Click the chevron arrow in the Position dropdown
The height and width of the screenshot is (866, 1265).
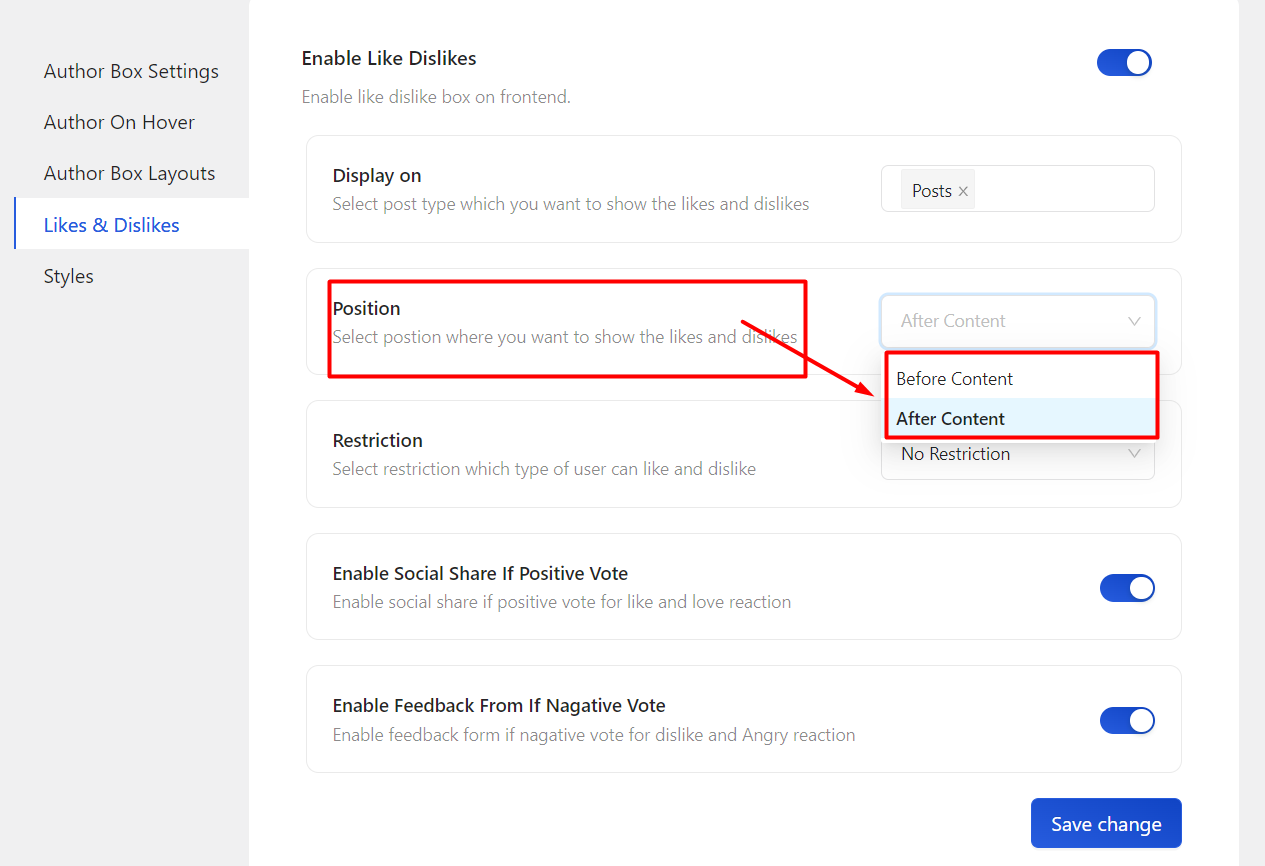point(1134,321)
